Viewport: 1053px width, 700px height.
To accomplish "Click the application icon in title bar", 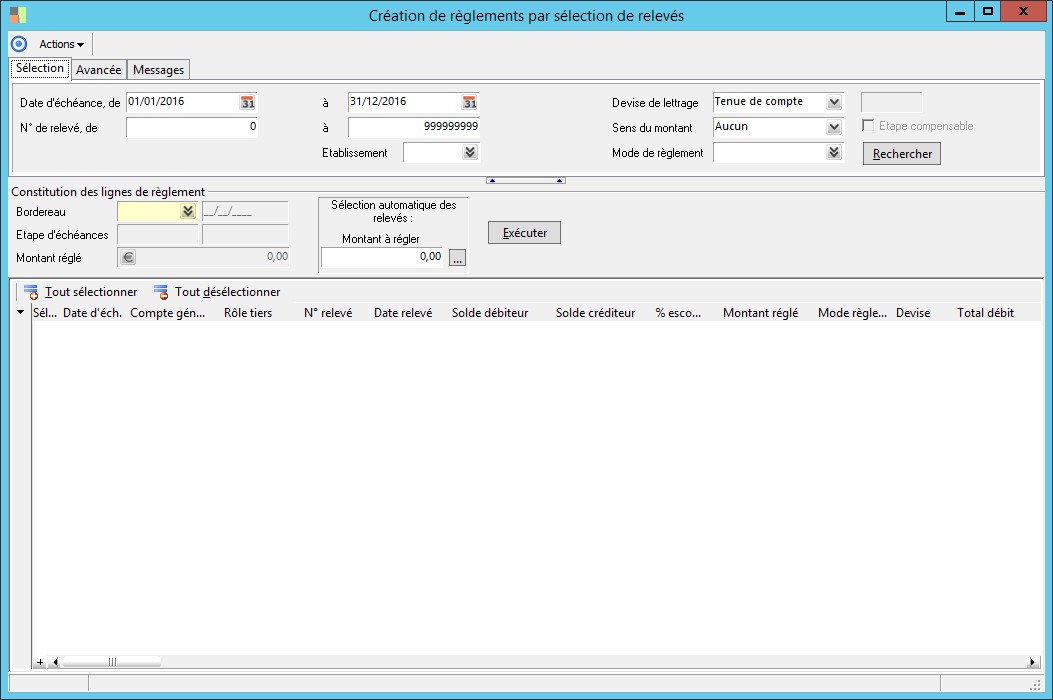I will 18,15.
